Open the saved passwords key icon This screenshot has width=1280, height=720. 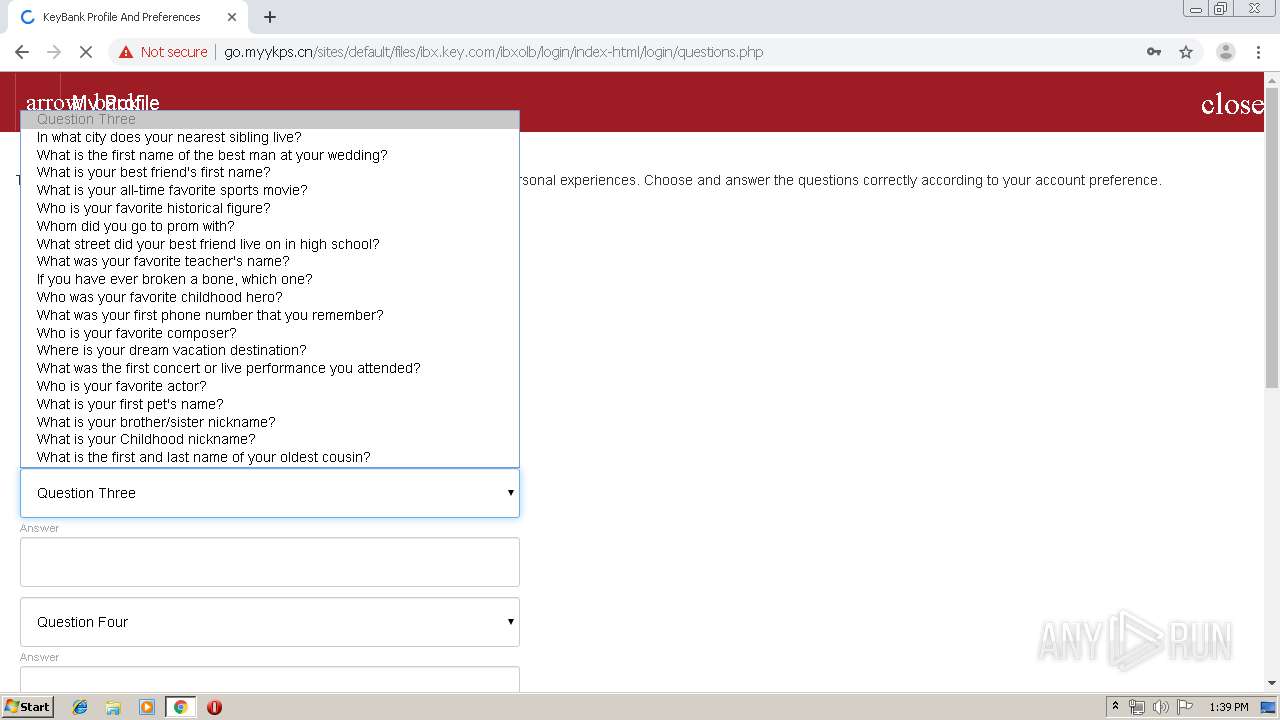pyautogui.click(x=1154, y=52)
